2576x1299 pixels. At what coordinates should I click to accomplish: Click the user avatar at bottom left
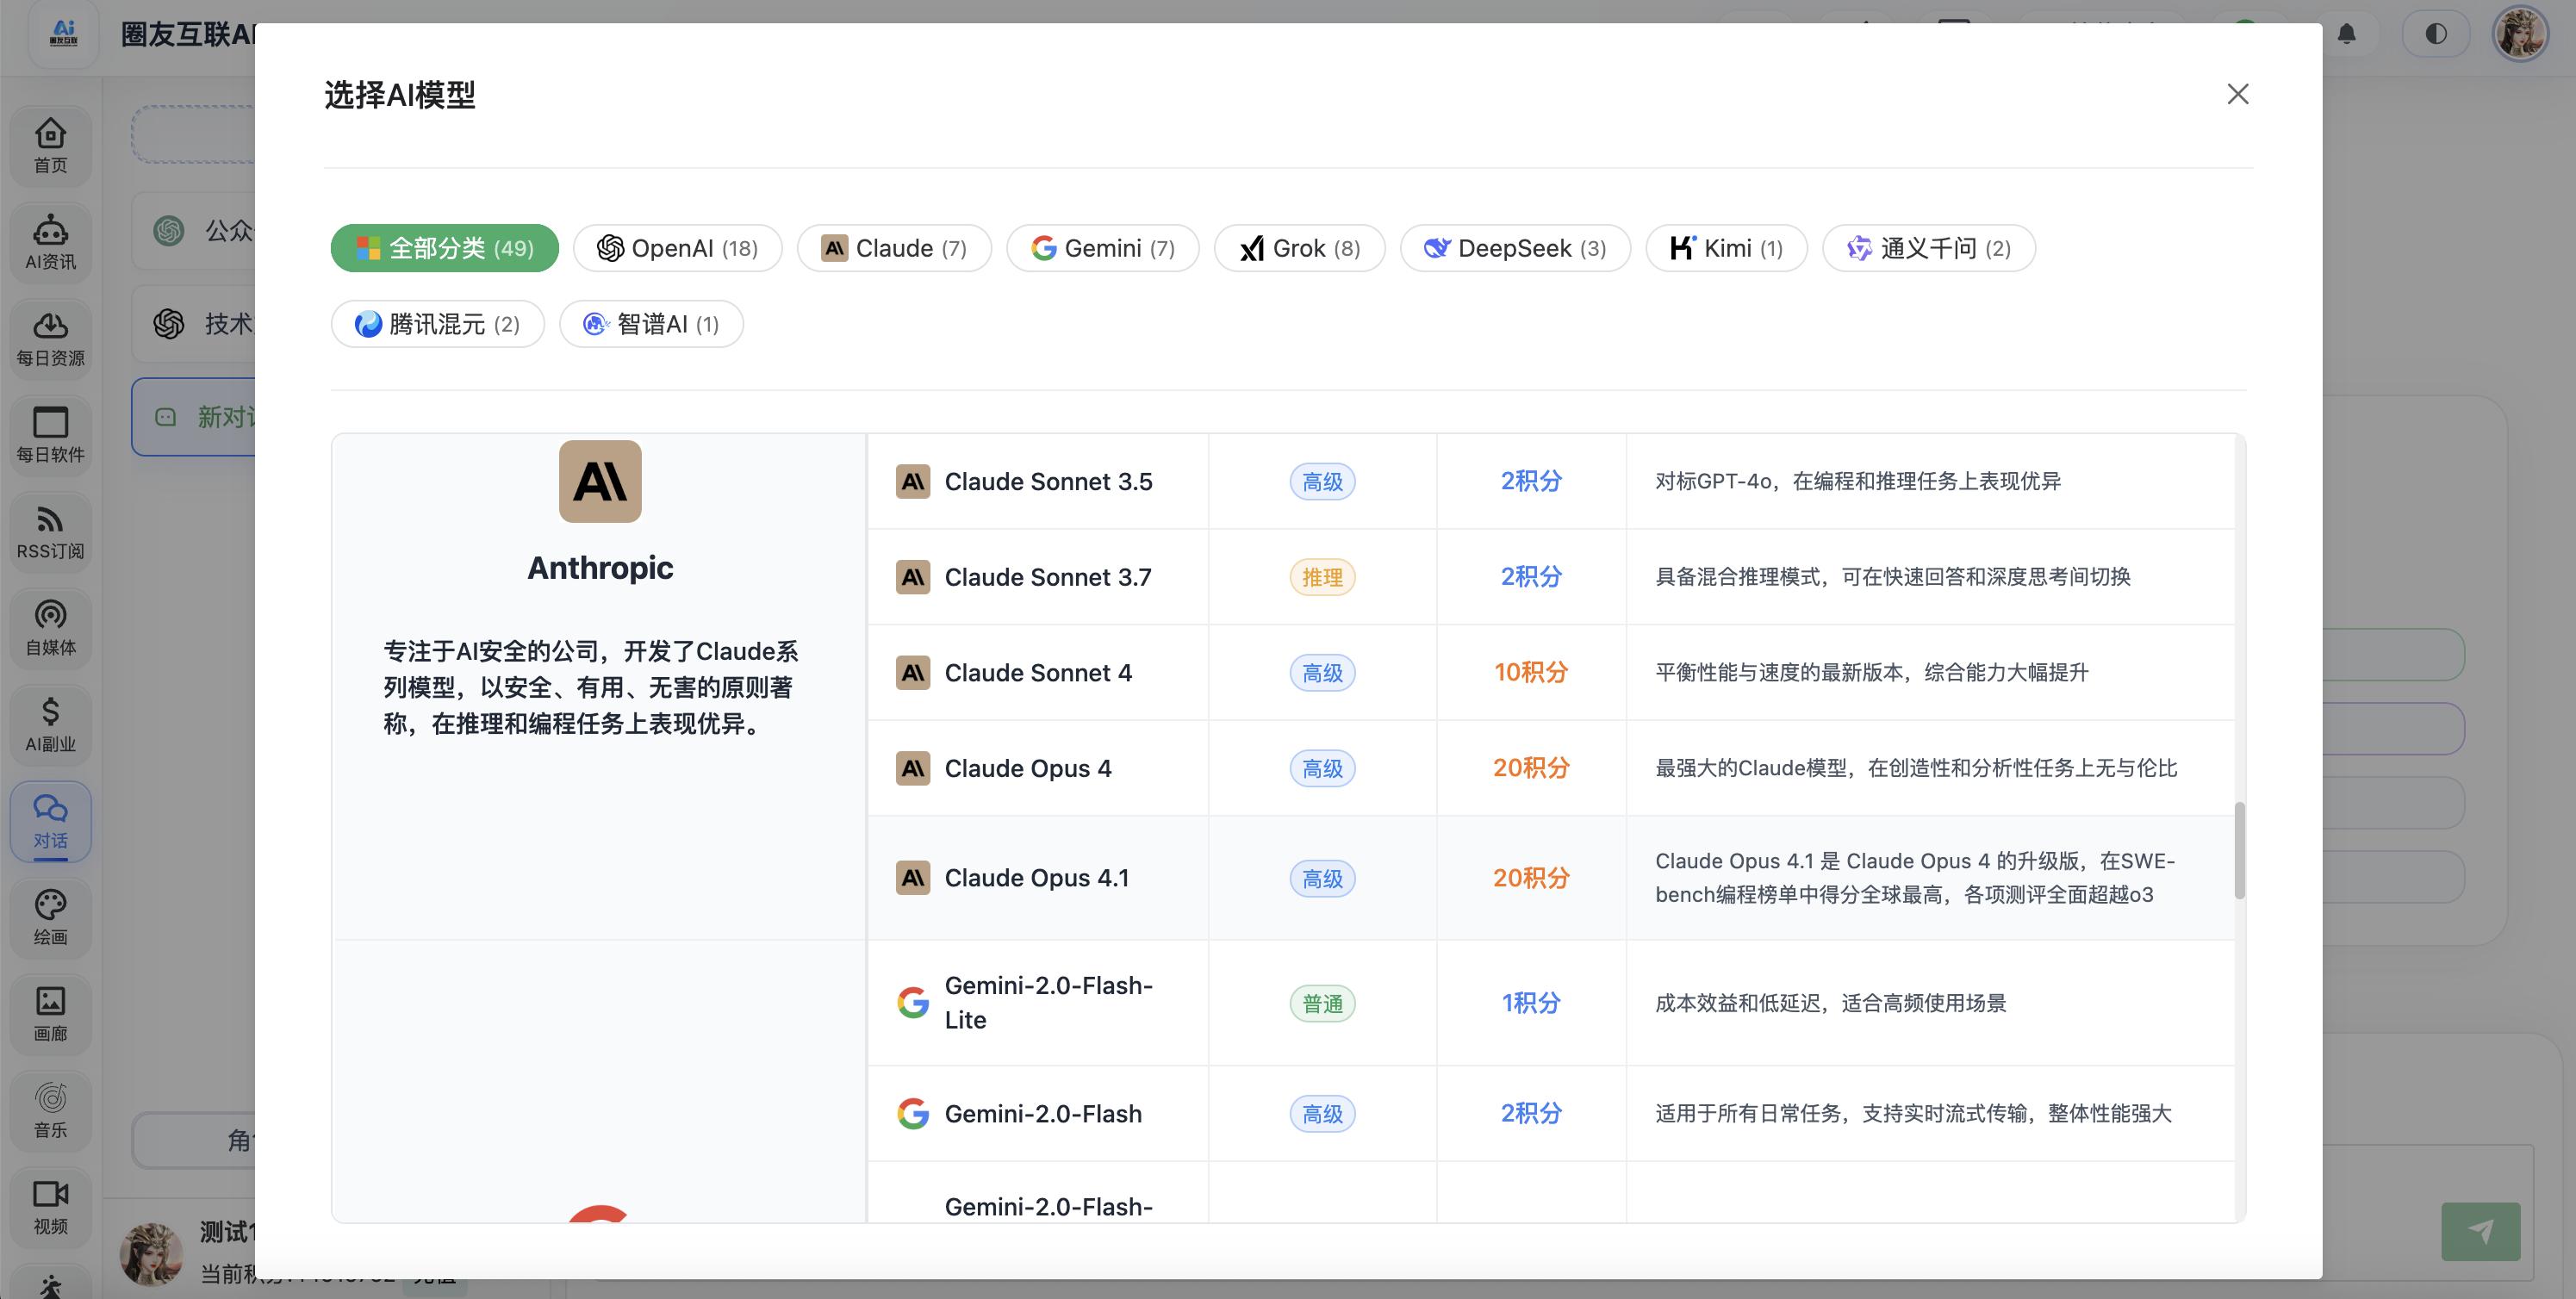pos(151,1254)
